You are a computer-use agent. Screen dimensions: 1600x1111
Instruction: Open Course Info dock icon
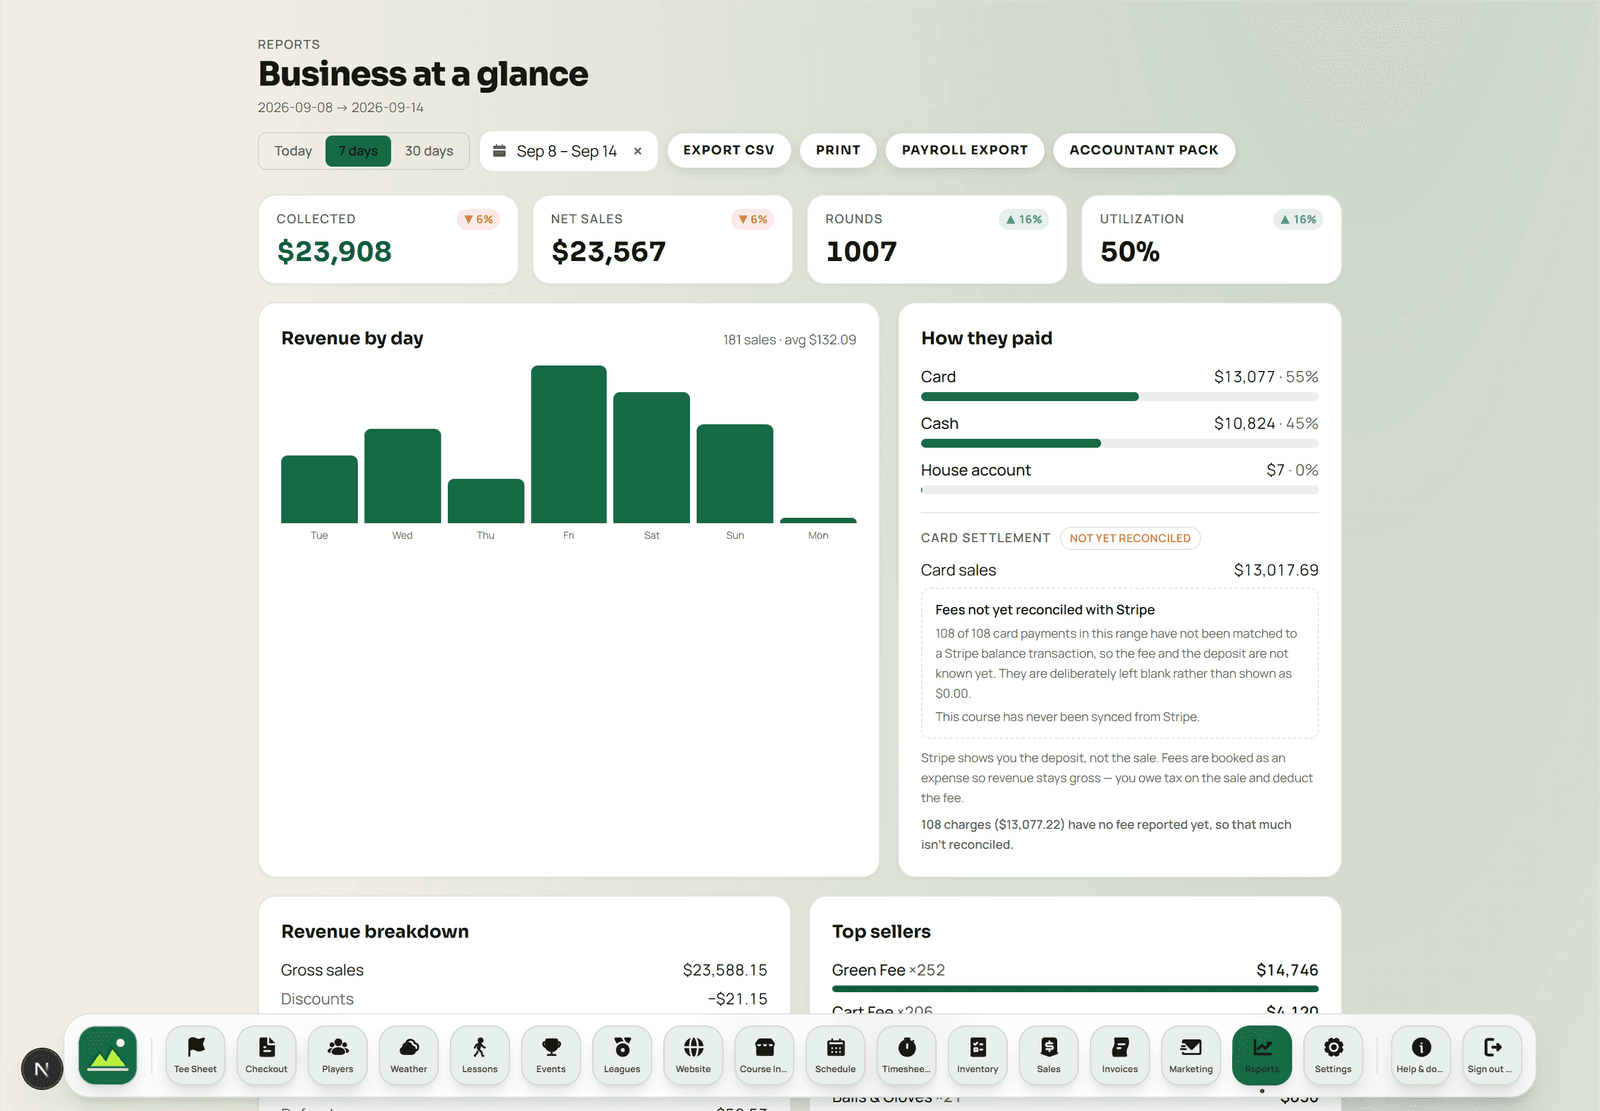(x=763, y=1055)
